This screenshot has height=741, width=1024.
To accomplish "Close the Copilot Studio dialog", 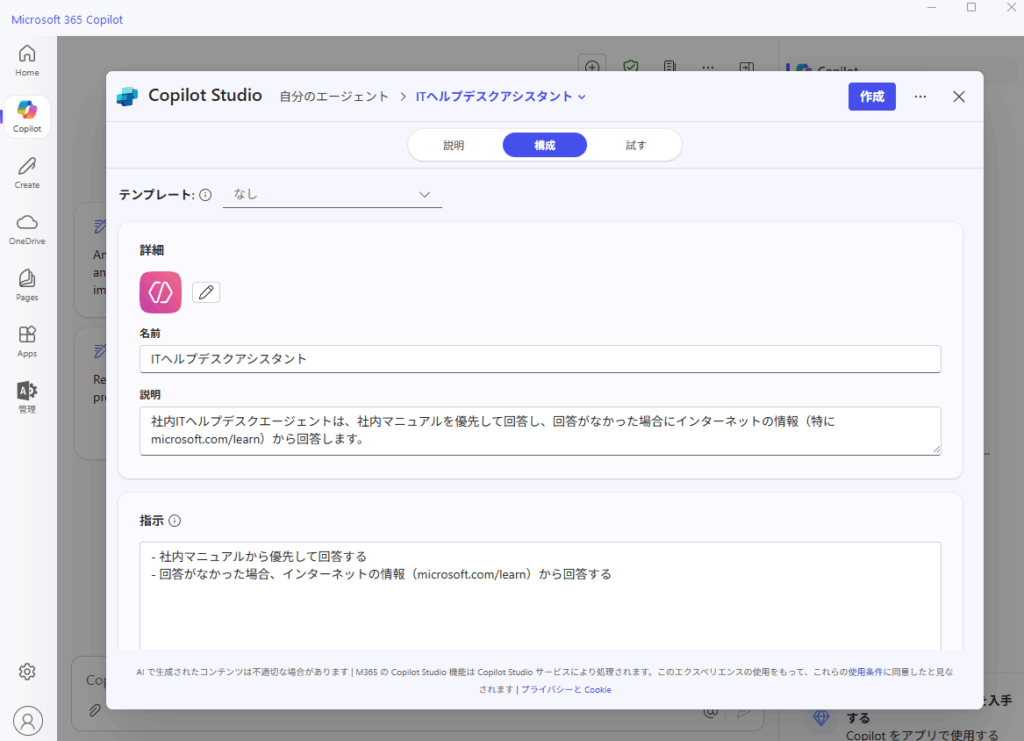I will [959, 97].
